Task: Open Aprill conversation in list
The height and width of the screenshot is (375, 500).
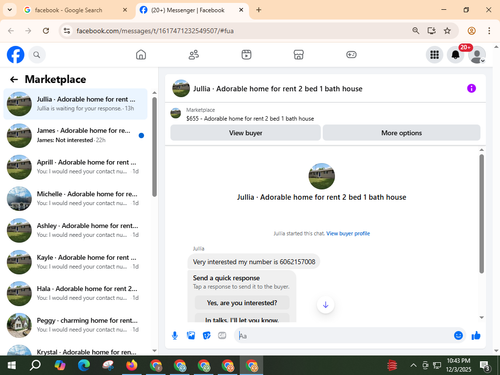Action: [75, 167]
